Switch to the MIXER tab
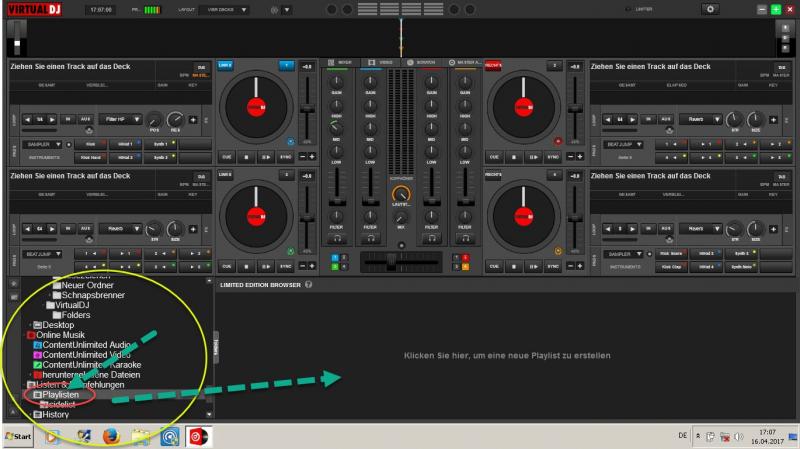Viewport: 800px width, 449px height. pyautogui.click(x=340, y=62)
